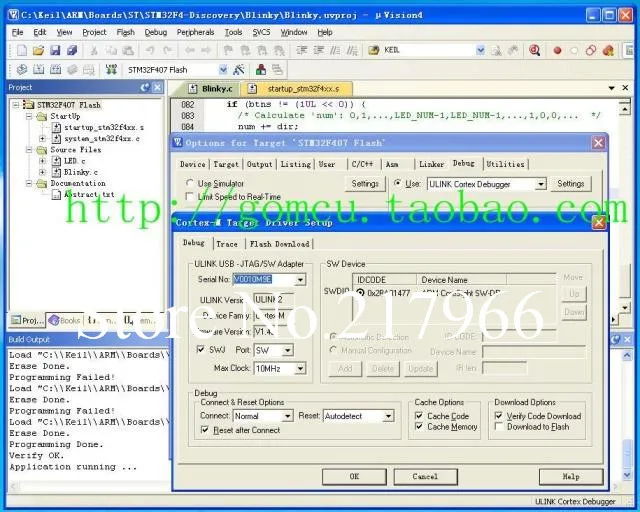640x512 pixels.
Task: Redo the last edit
Action: click(x=167, y=50)
